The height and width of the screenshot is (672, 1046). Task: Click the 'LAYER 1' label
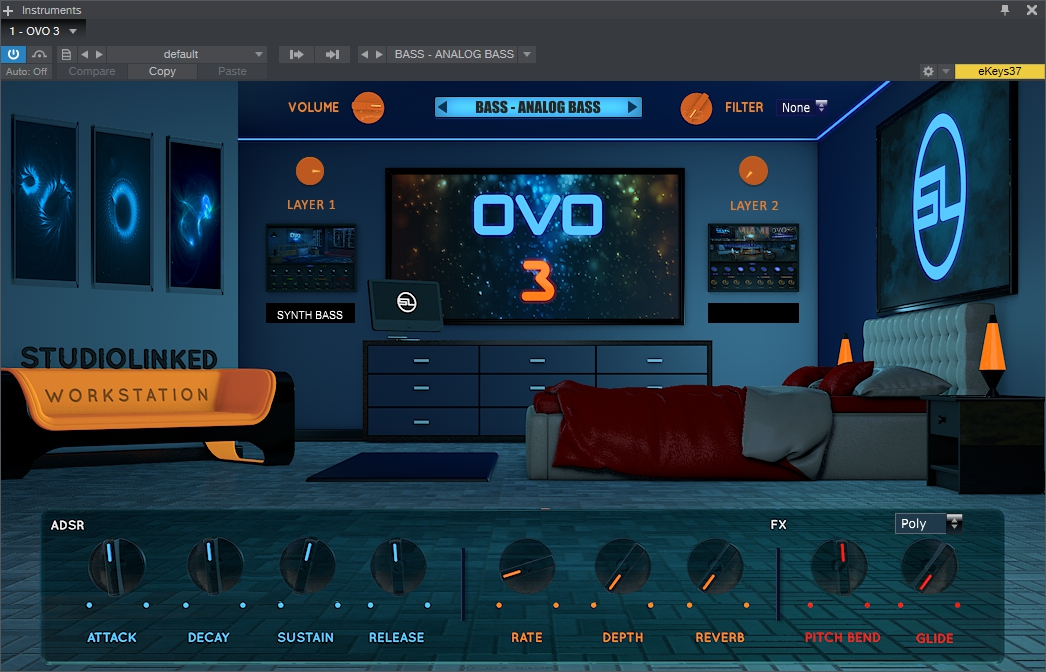(x=311, y=205)
